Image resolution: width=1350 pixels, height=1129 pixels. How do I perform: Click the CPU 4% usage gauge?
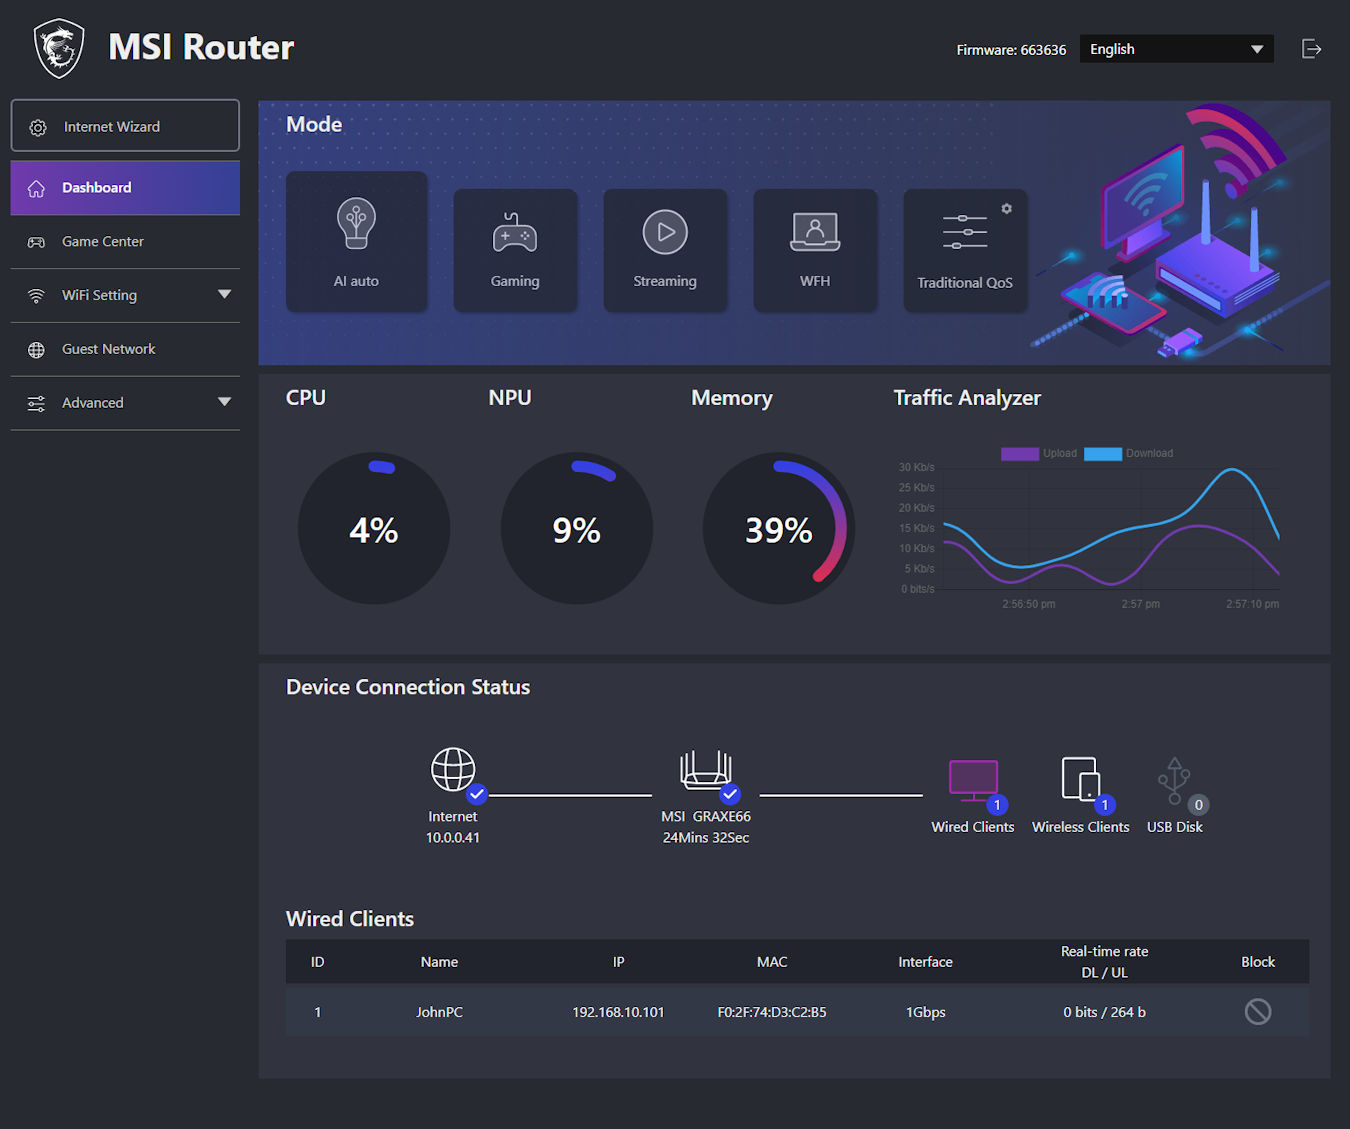pyautogui.click(x=374, y=528)
